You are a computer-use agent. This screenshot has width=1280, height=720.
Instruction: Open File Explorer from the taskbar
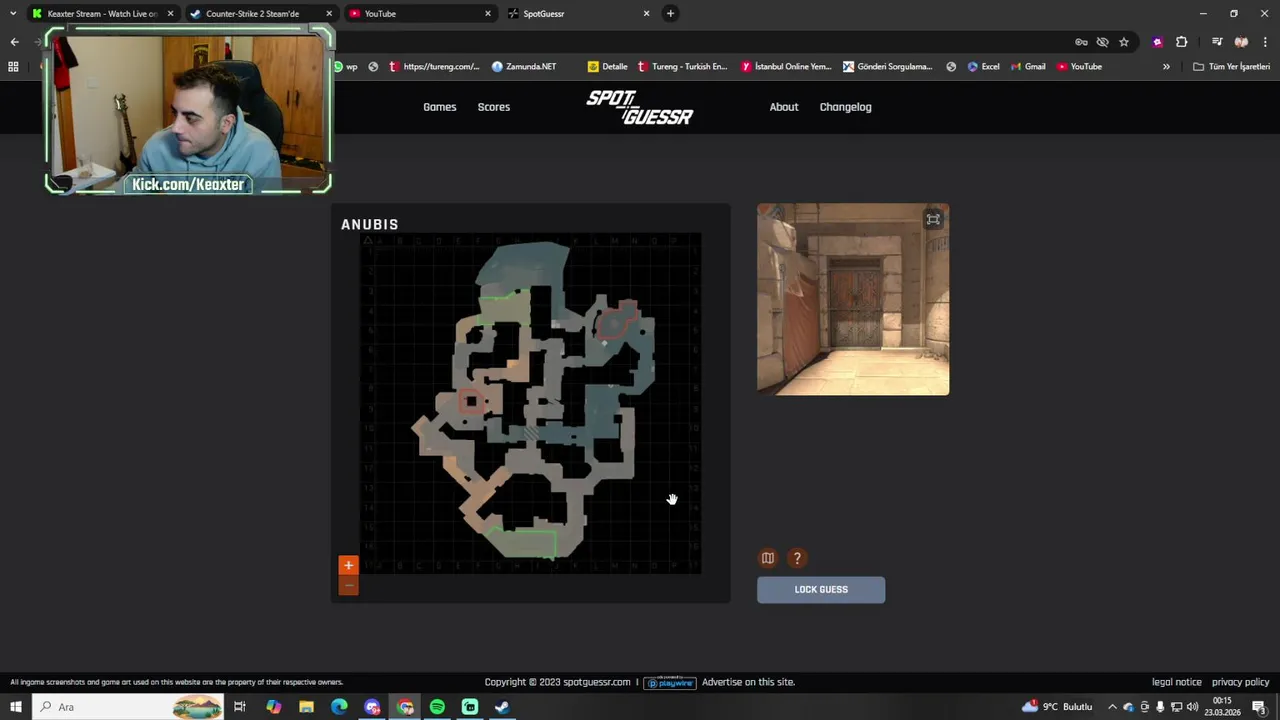point(307,707)
